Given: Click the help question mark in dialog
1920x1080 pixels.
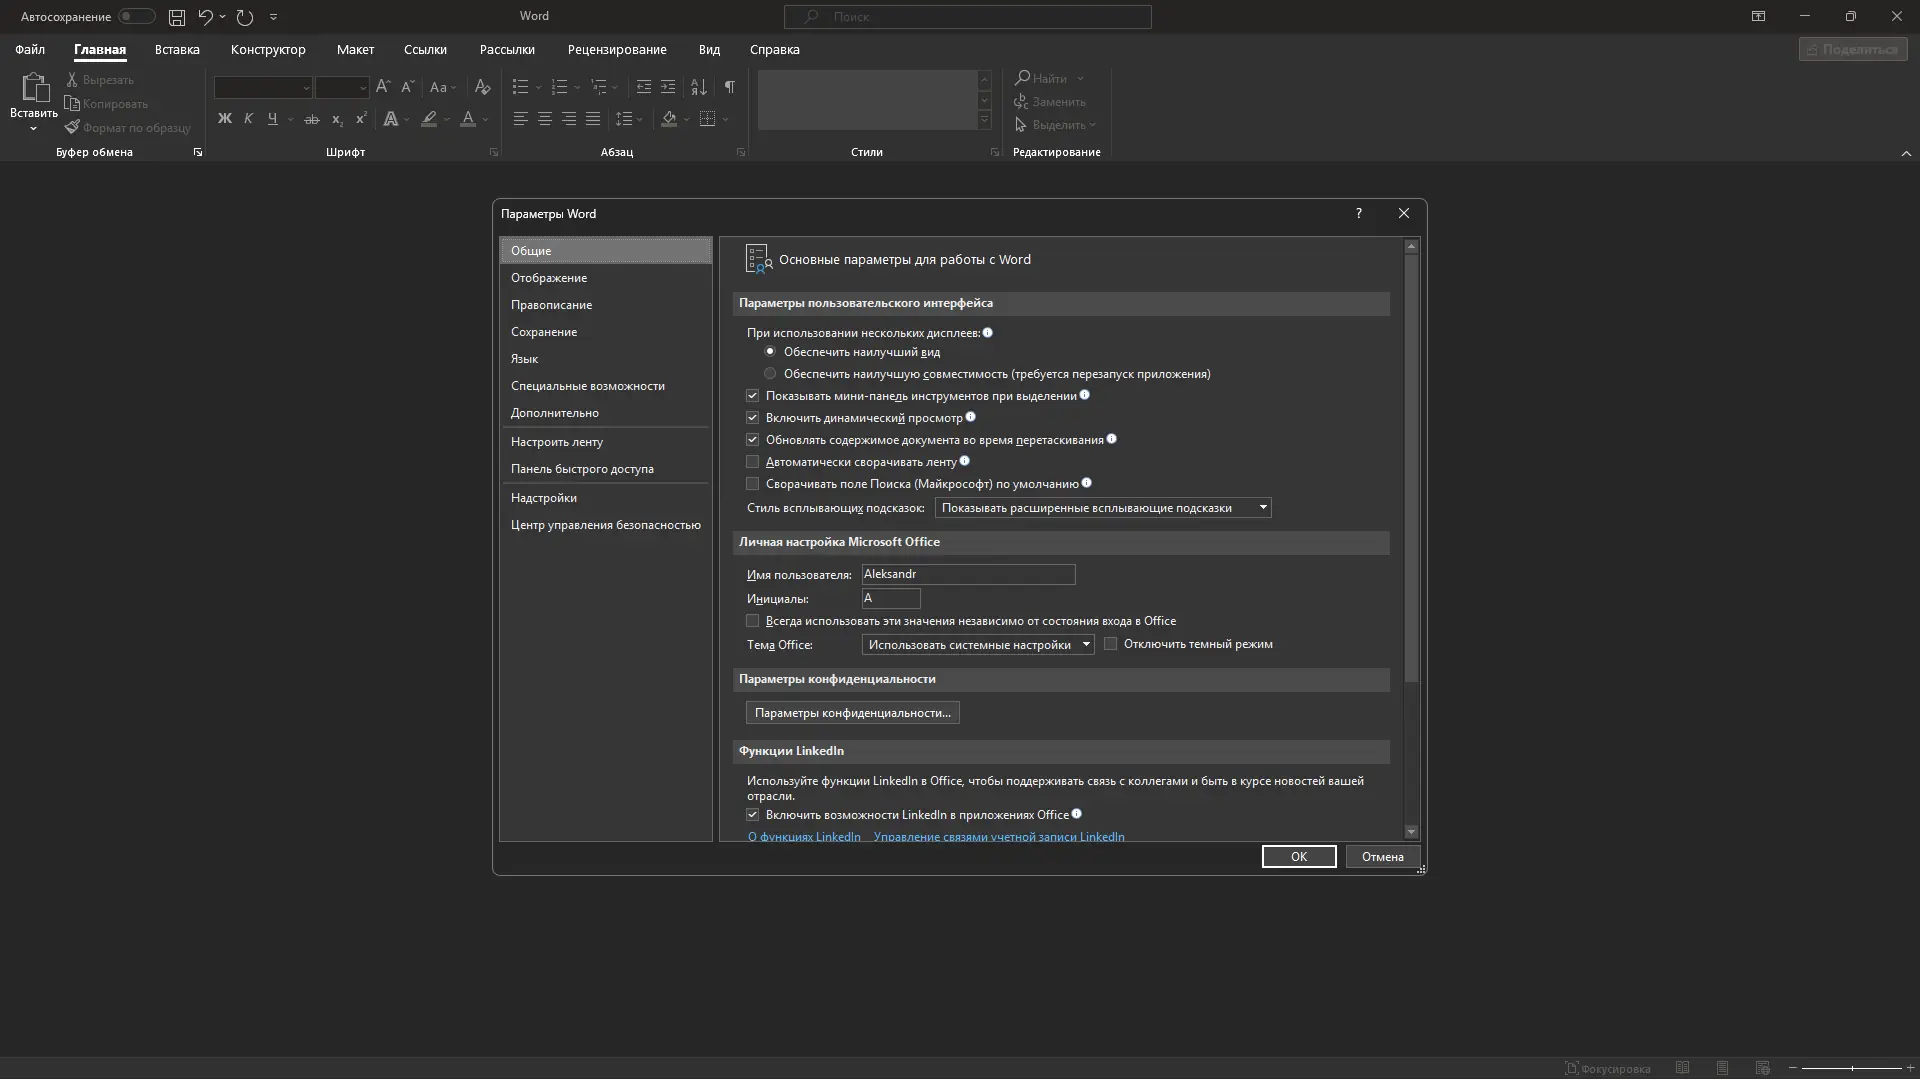Looking at the screenshot, I should coord(1358,213).
